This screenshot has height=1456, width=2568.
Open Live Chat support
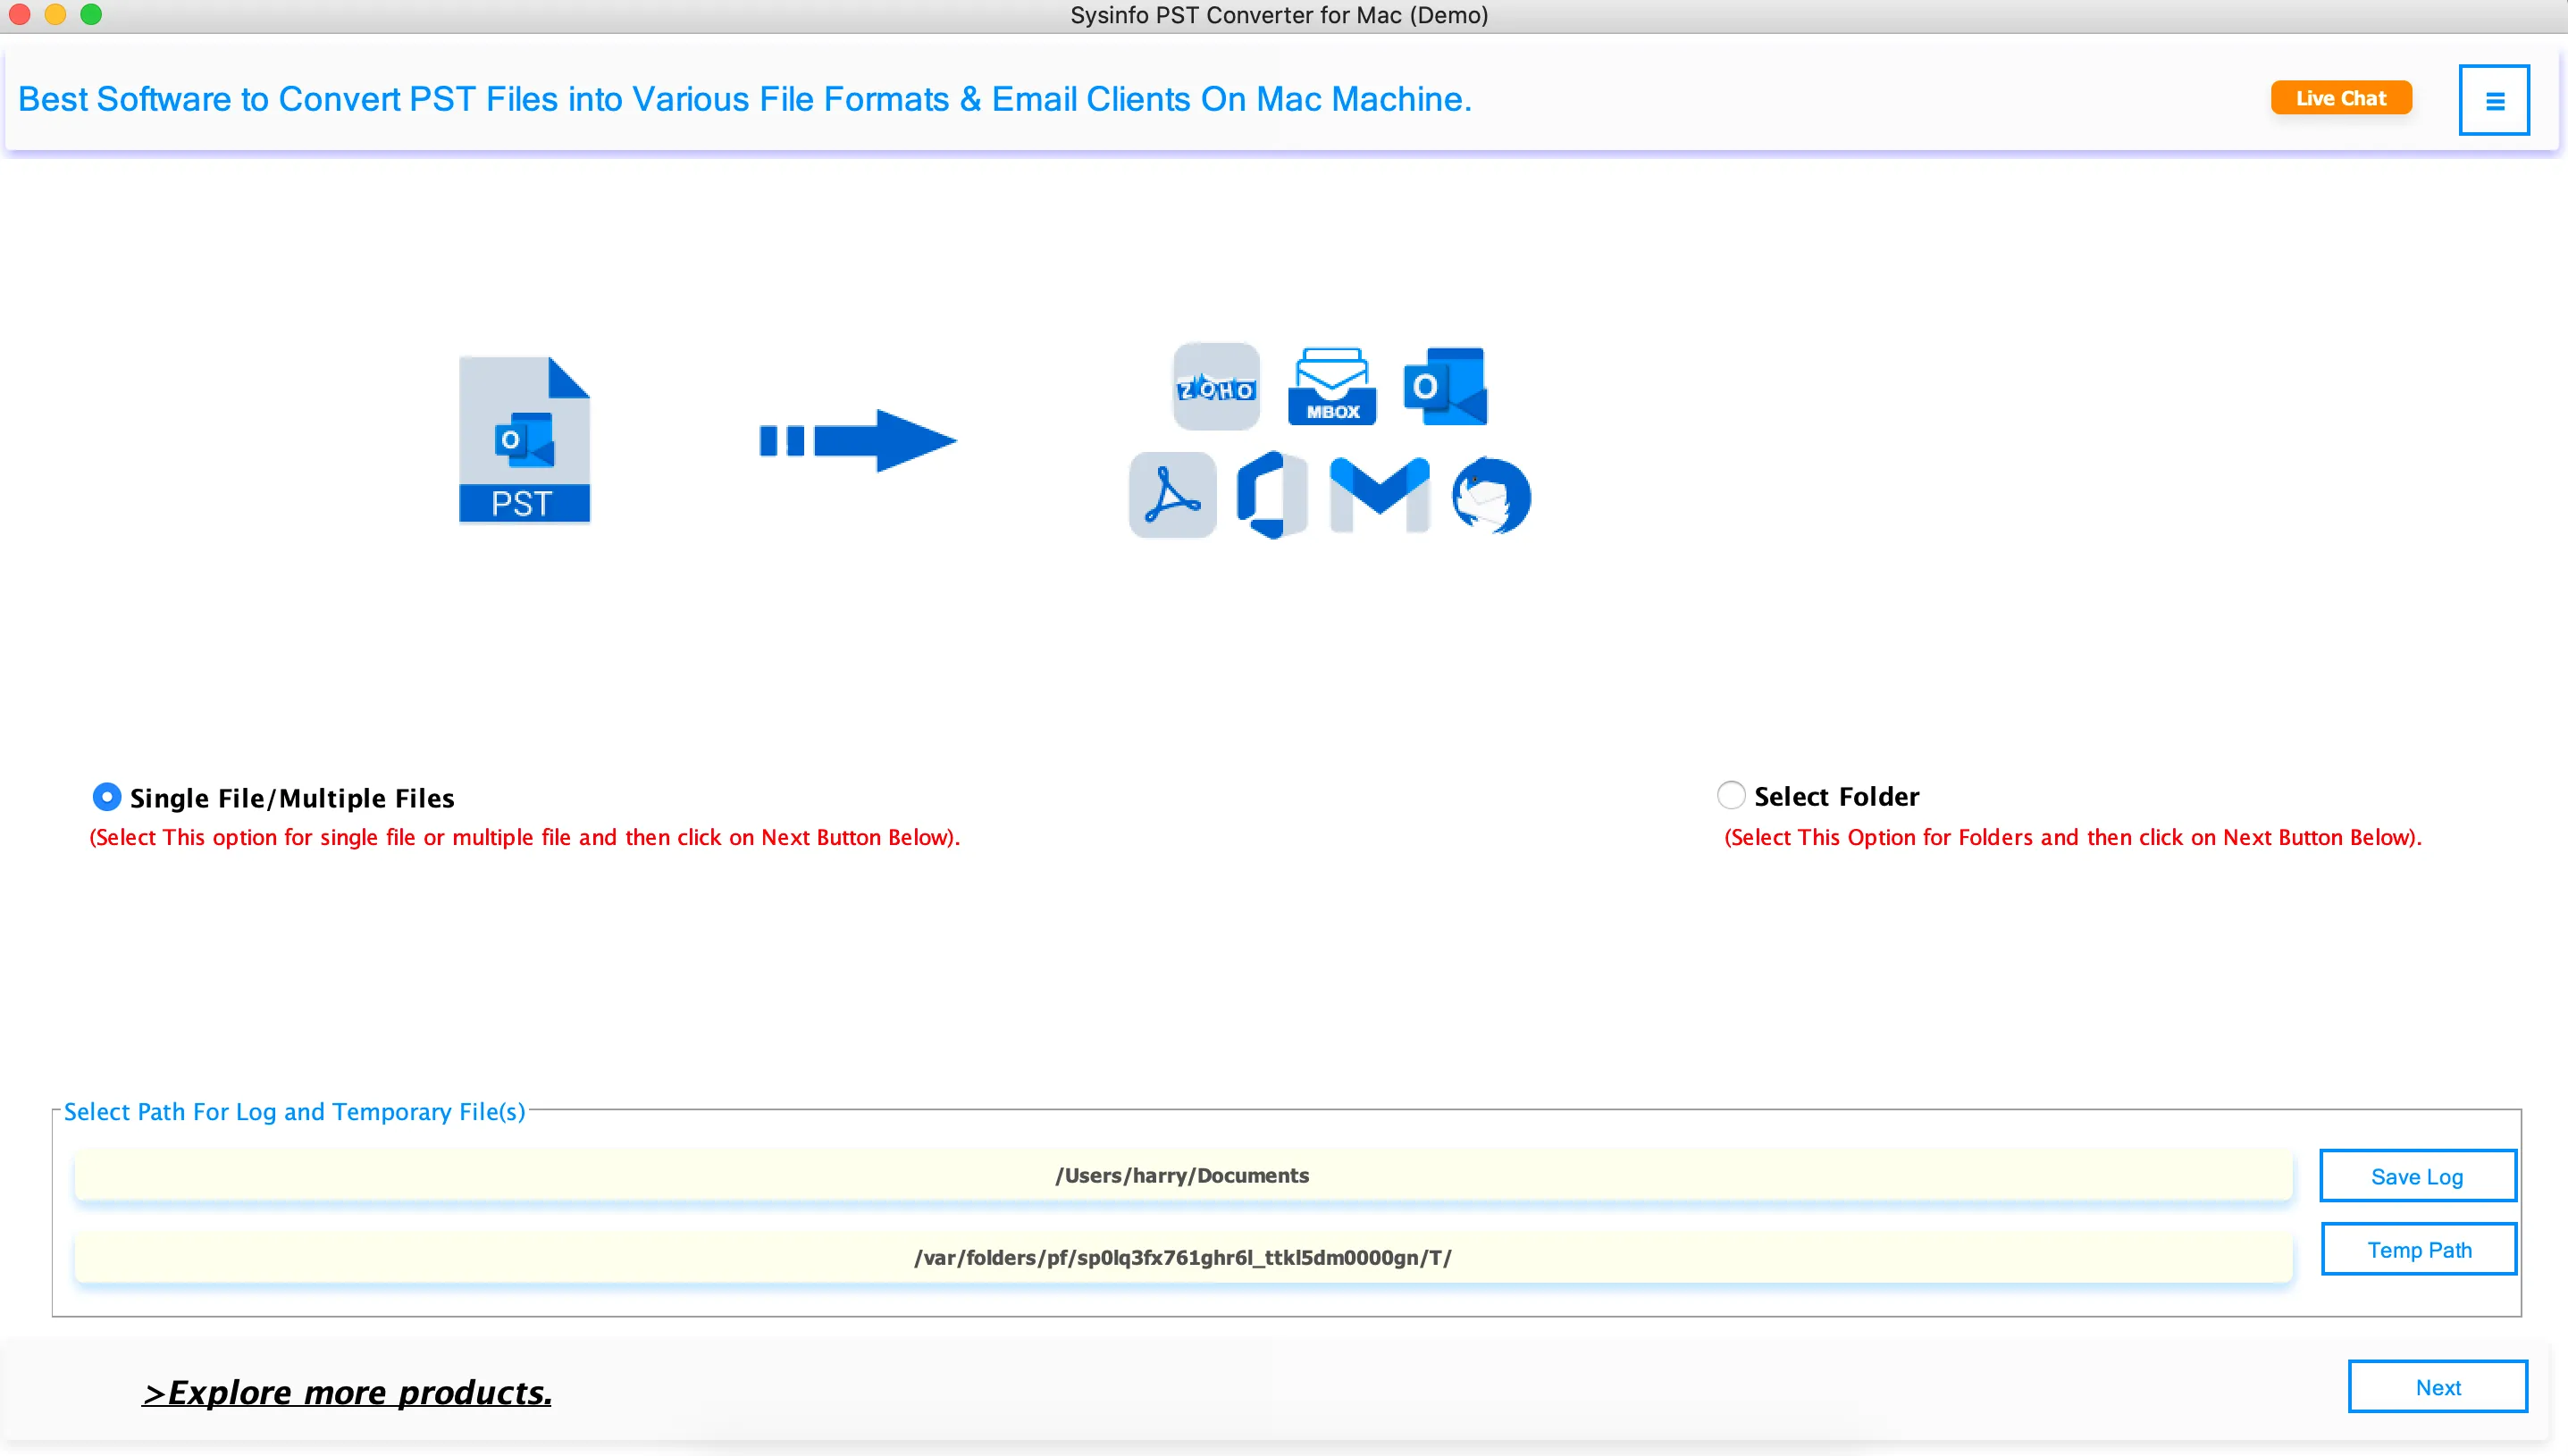point(2340,98)
